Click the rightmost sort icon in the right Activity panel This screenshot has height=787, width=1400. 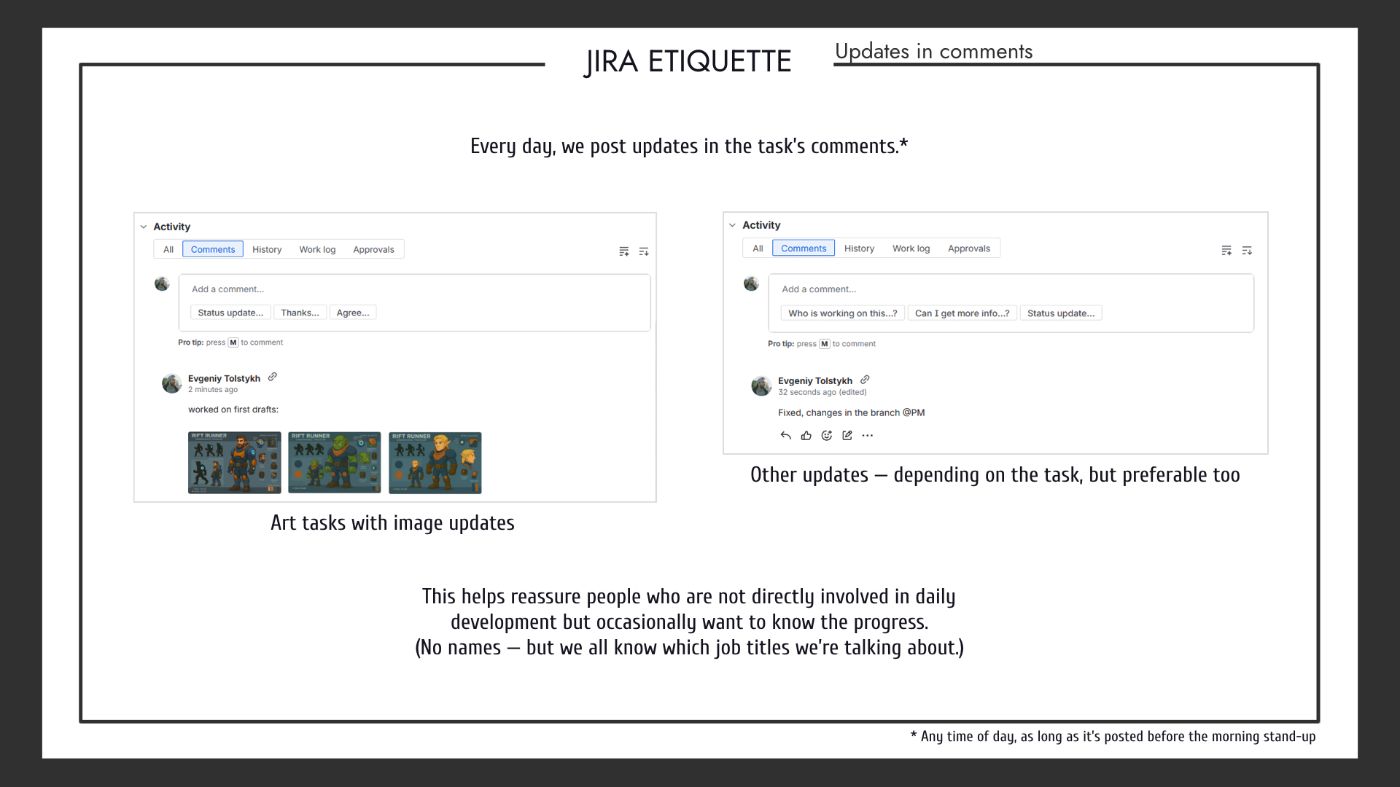coord(1247,250)
